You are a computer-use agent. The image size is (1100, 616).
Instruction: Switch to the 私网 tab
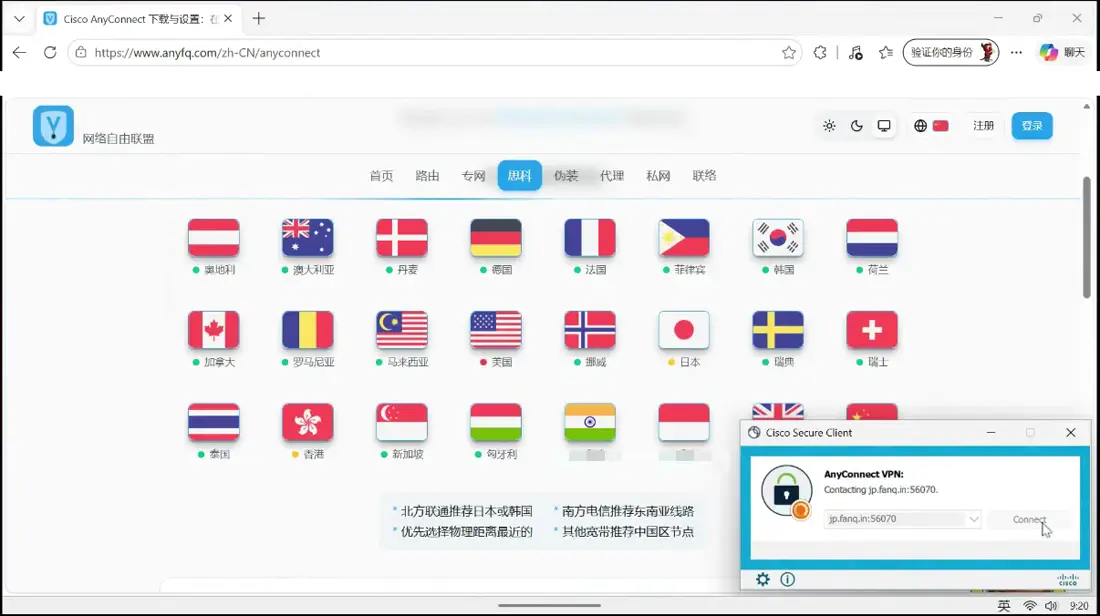(658, 175)
